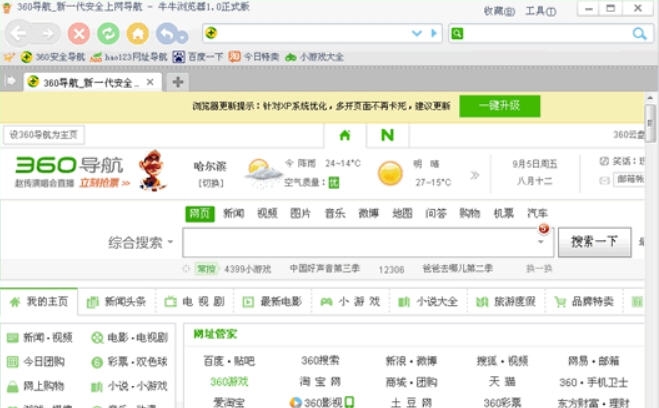Select the 小说大全 navigation tab
The width and height of the screenshot is (659, 408).
(x=428, y=302)
